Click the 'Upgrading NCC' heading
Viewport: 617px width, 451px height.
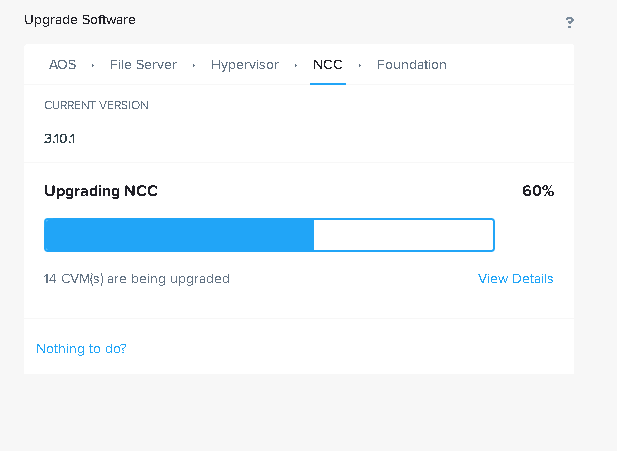click(x=101, y=191)
